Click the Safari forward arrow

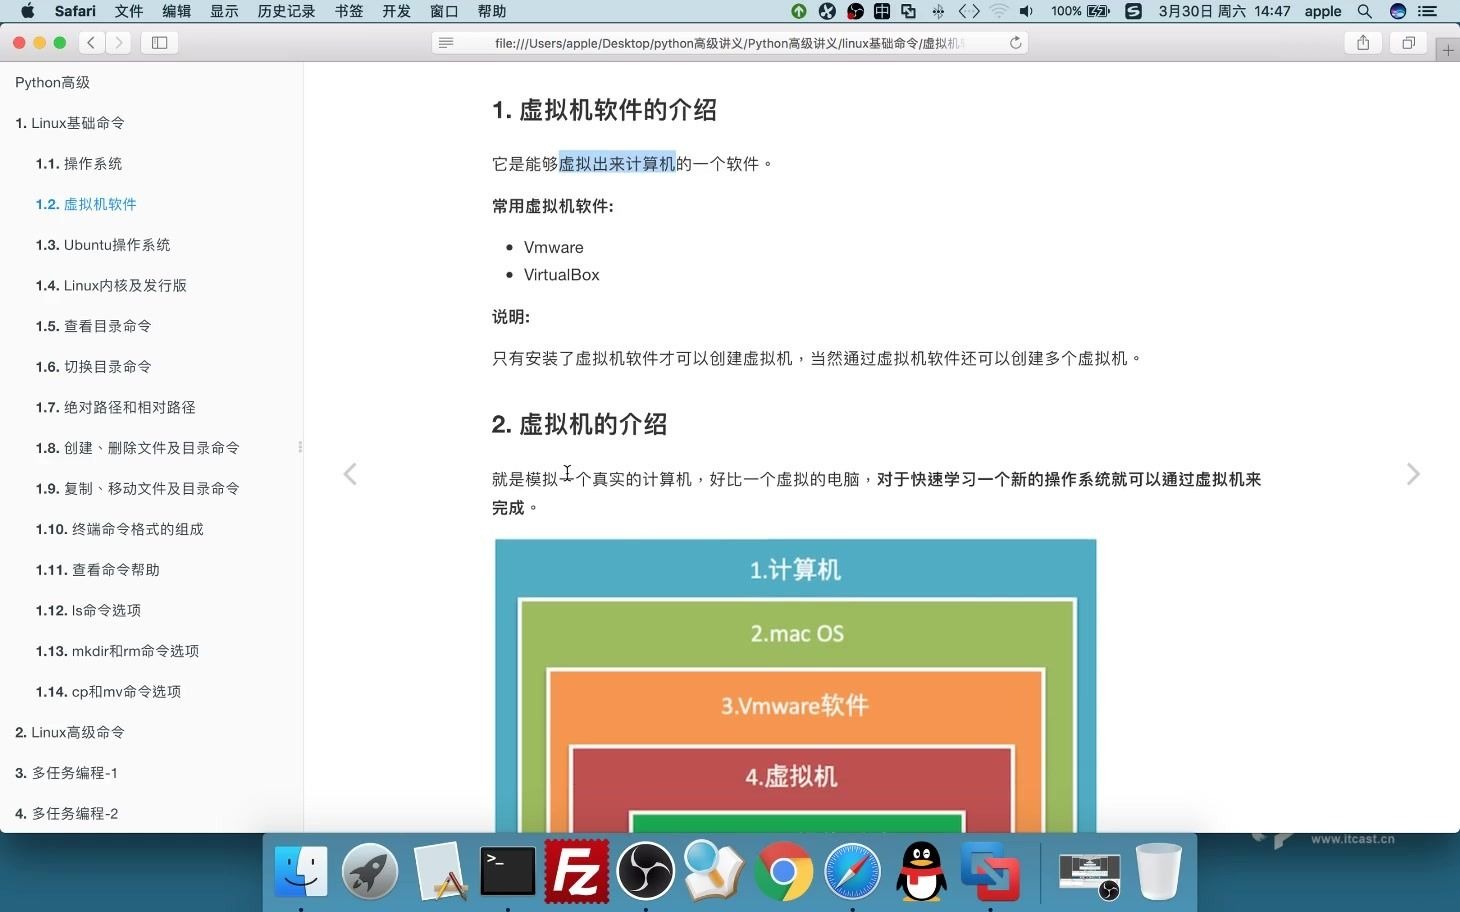click(x=119, y=43)
